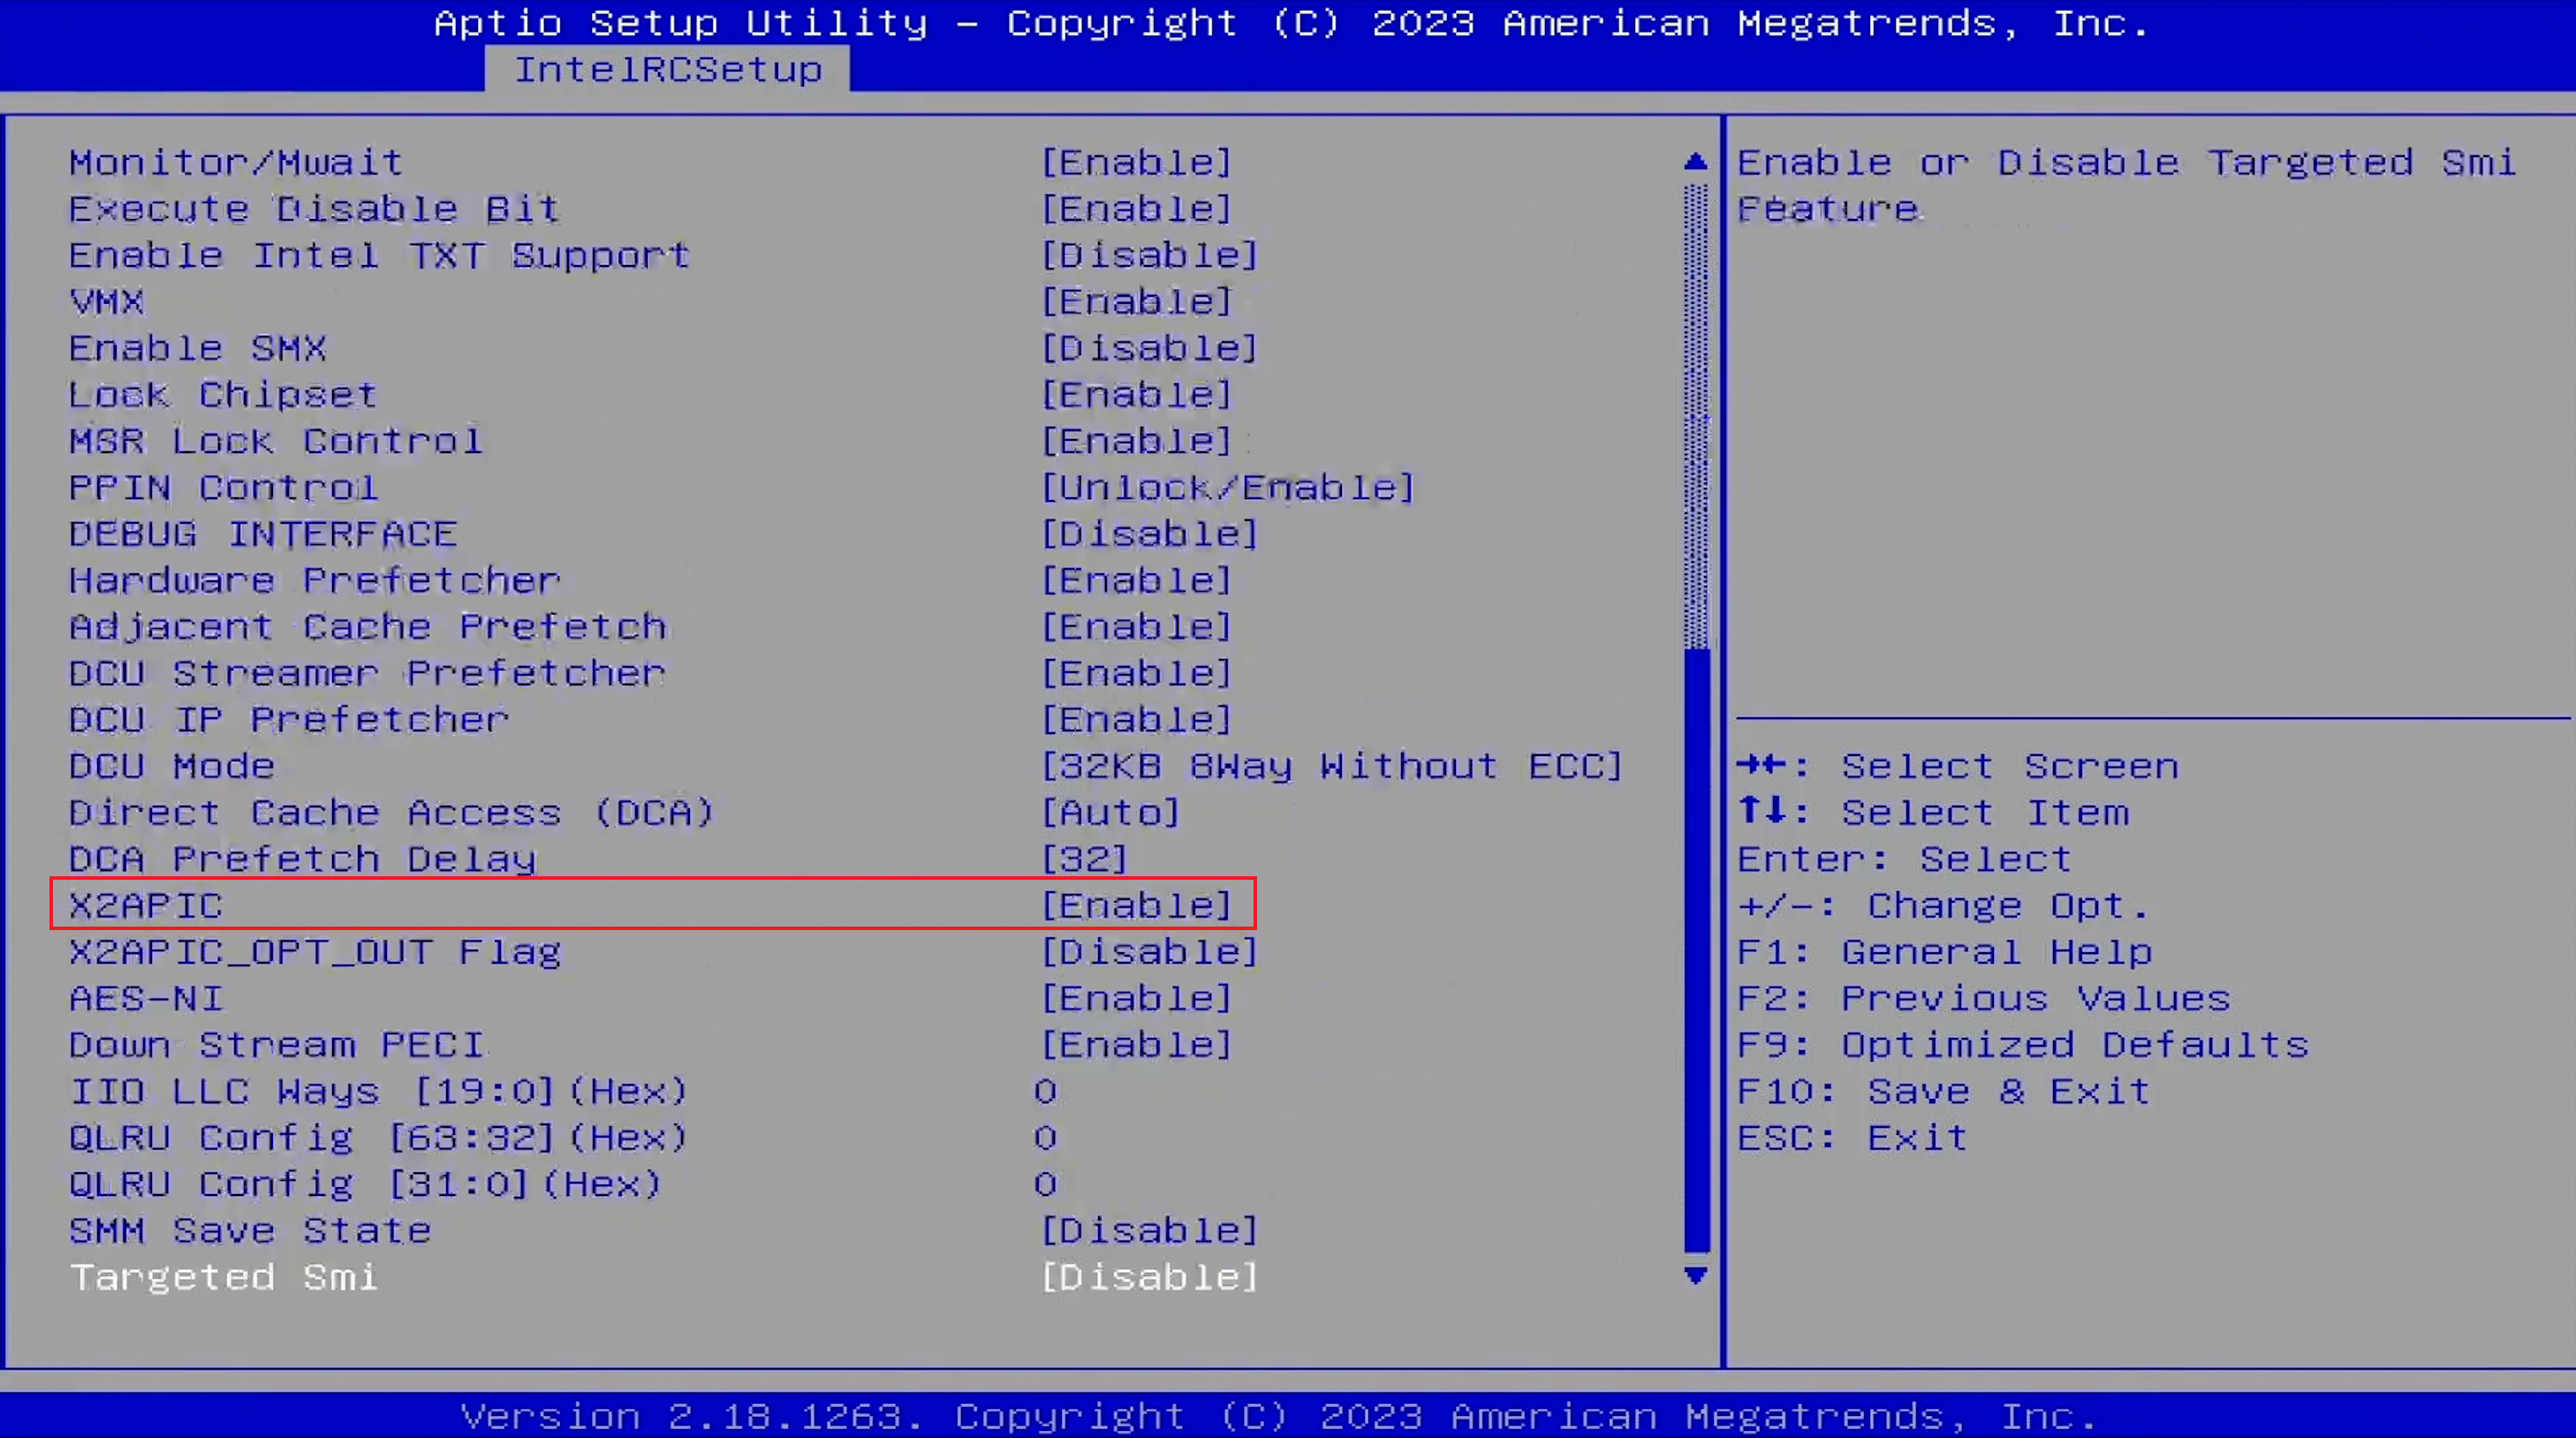Toggle Lock Chipset Enable value
Viewport: 2576px width, 1438px height.
(1136, 394)
